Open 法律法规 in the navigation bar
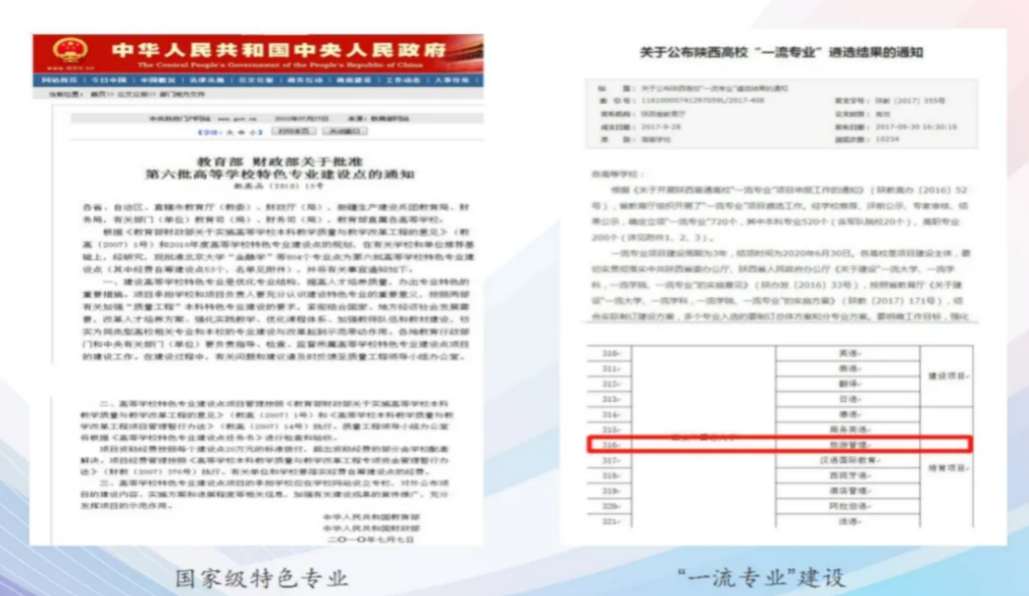 207,81
